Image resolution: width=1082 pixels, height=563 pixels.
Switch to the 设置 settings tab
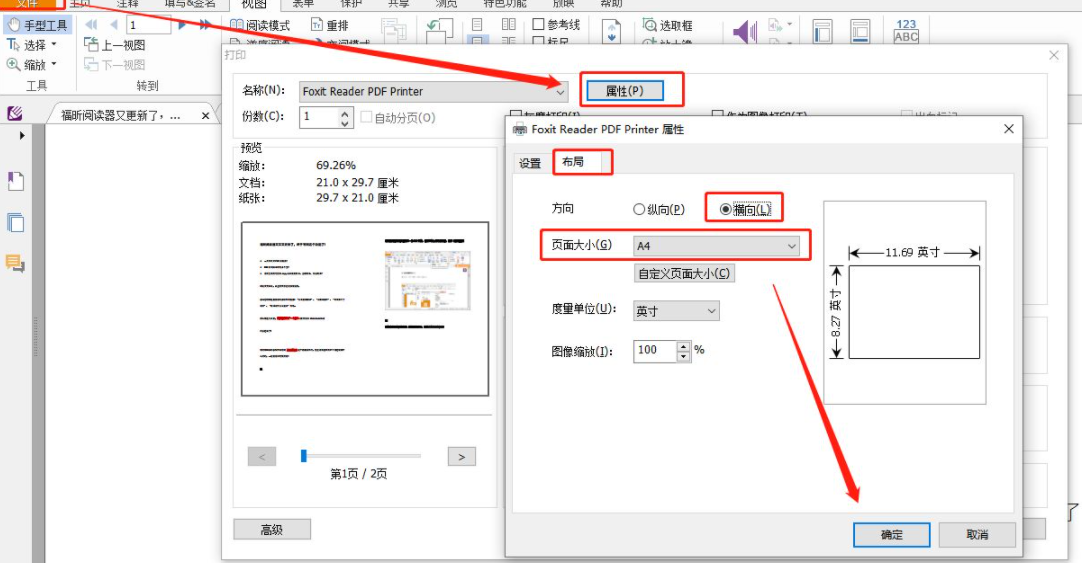(530, 163)
